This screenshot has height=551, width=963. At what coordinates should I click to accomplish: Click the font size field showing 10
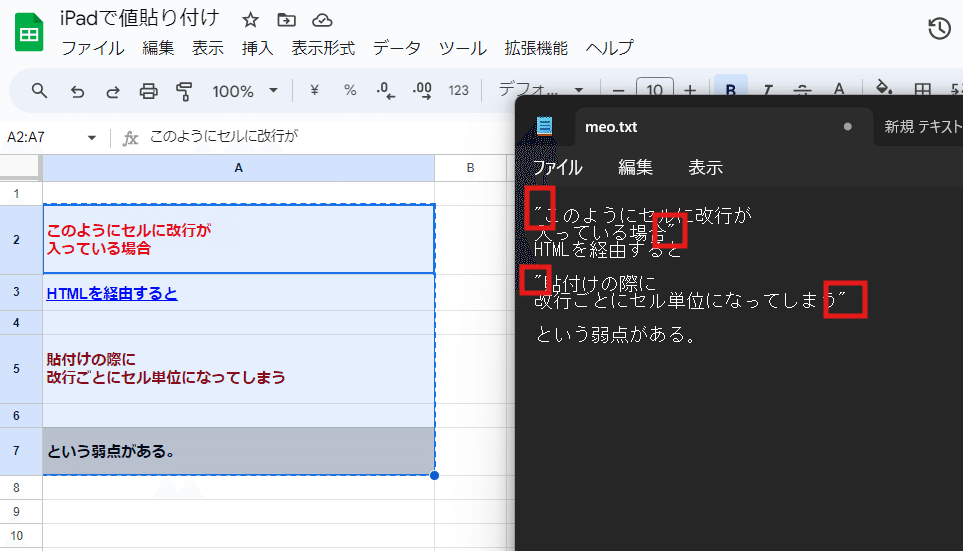[655, 88]
